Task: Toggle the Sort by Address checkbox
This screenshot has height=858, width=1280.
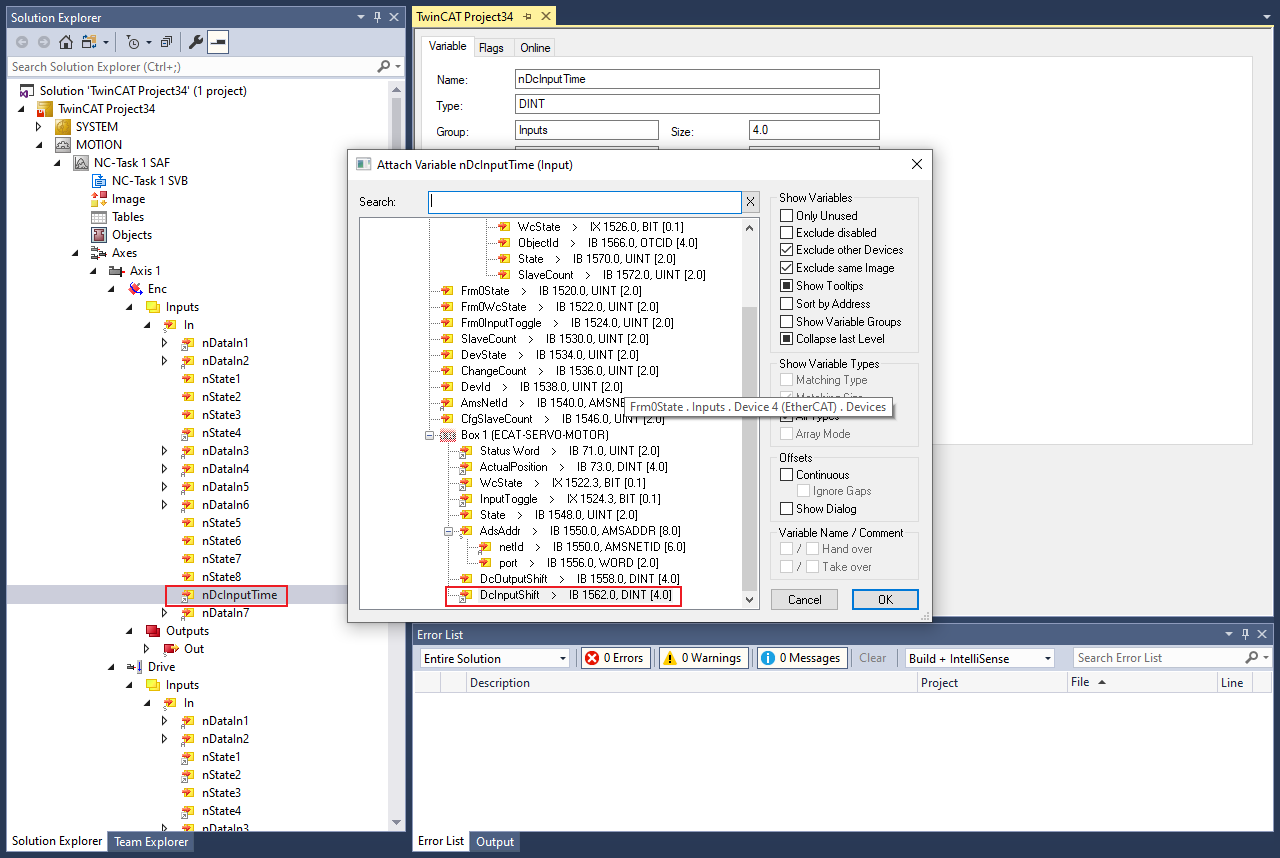Action: coord(787,304)
